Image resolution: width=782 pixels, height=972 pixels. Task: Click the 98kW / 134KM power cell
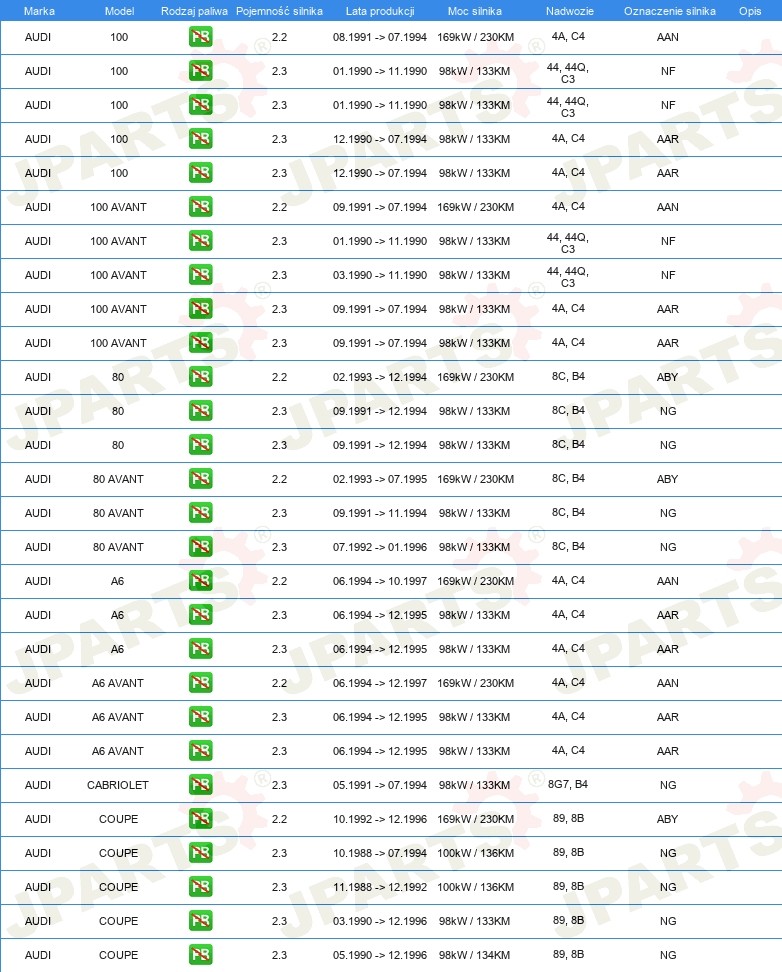click(474, 955)
